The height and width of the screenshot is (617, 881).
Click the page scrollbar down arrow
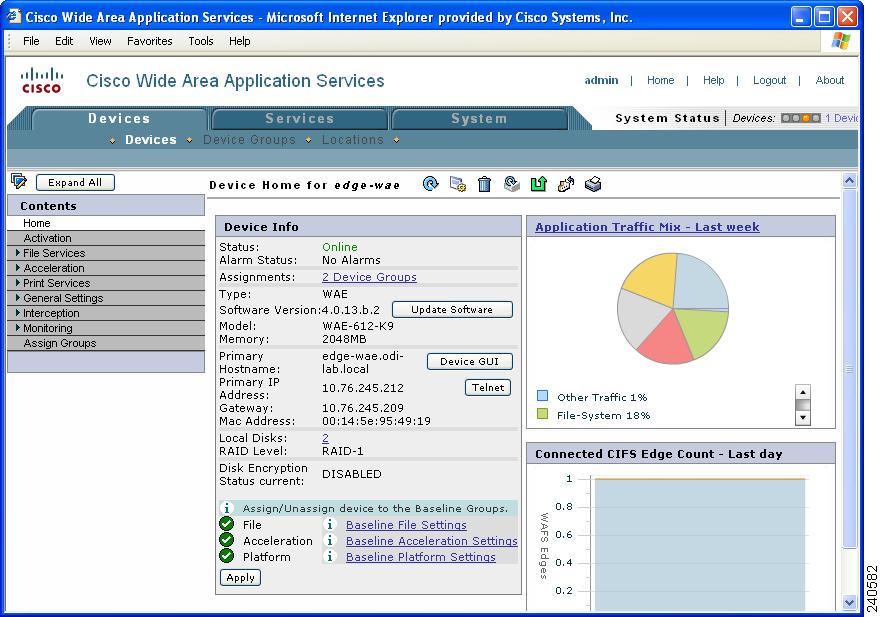tap(849, 602)
